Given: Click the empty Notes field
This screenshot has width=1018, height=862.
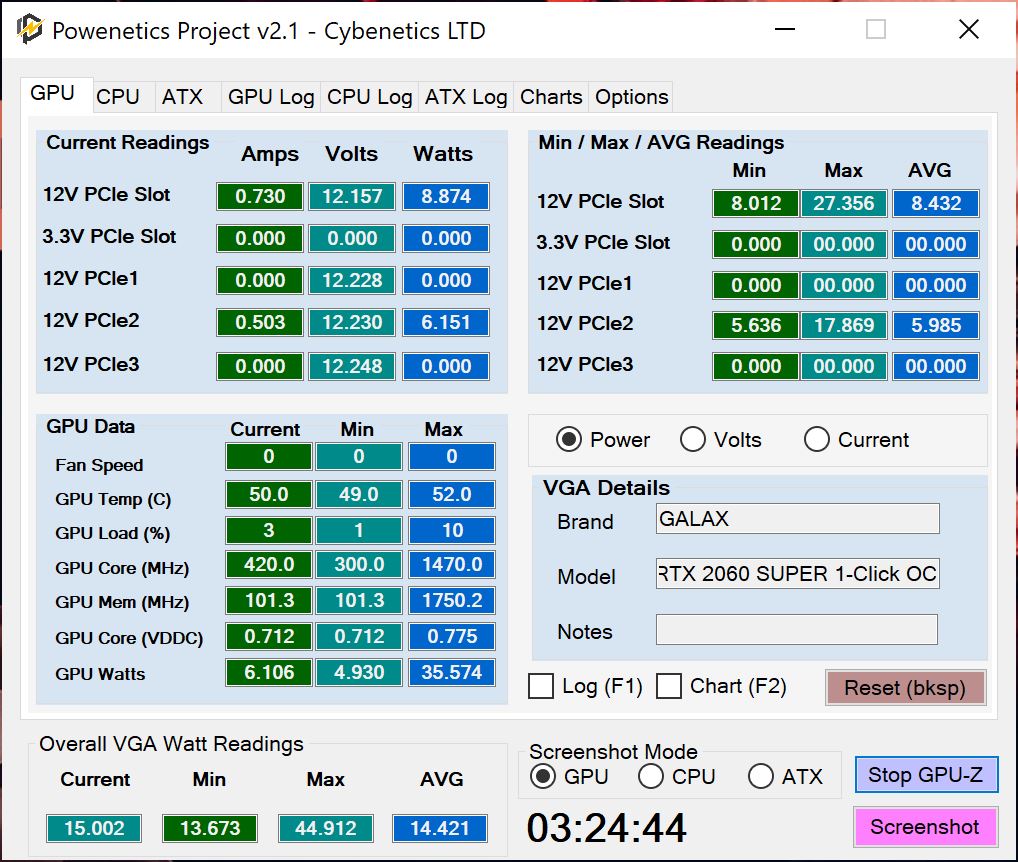Looking at the screenshot, I should point(797,630).
